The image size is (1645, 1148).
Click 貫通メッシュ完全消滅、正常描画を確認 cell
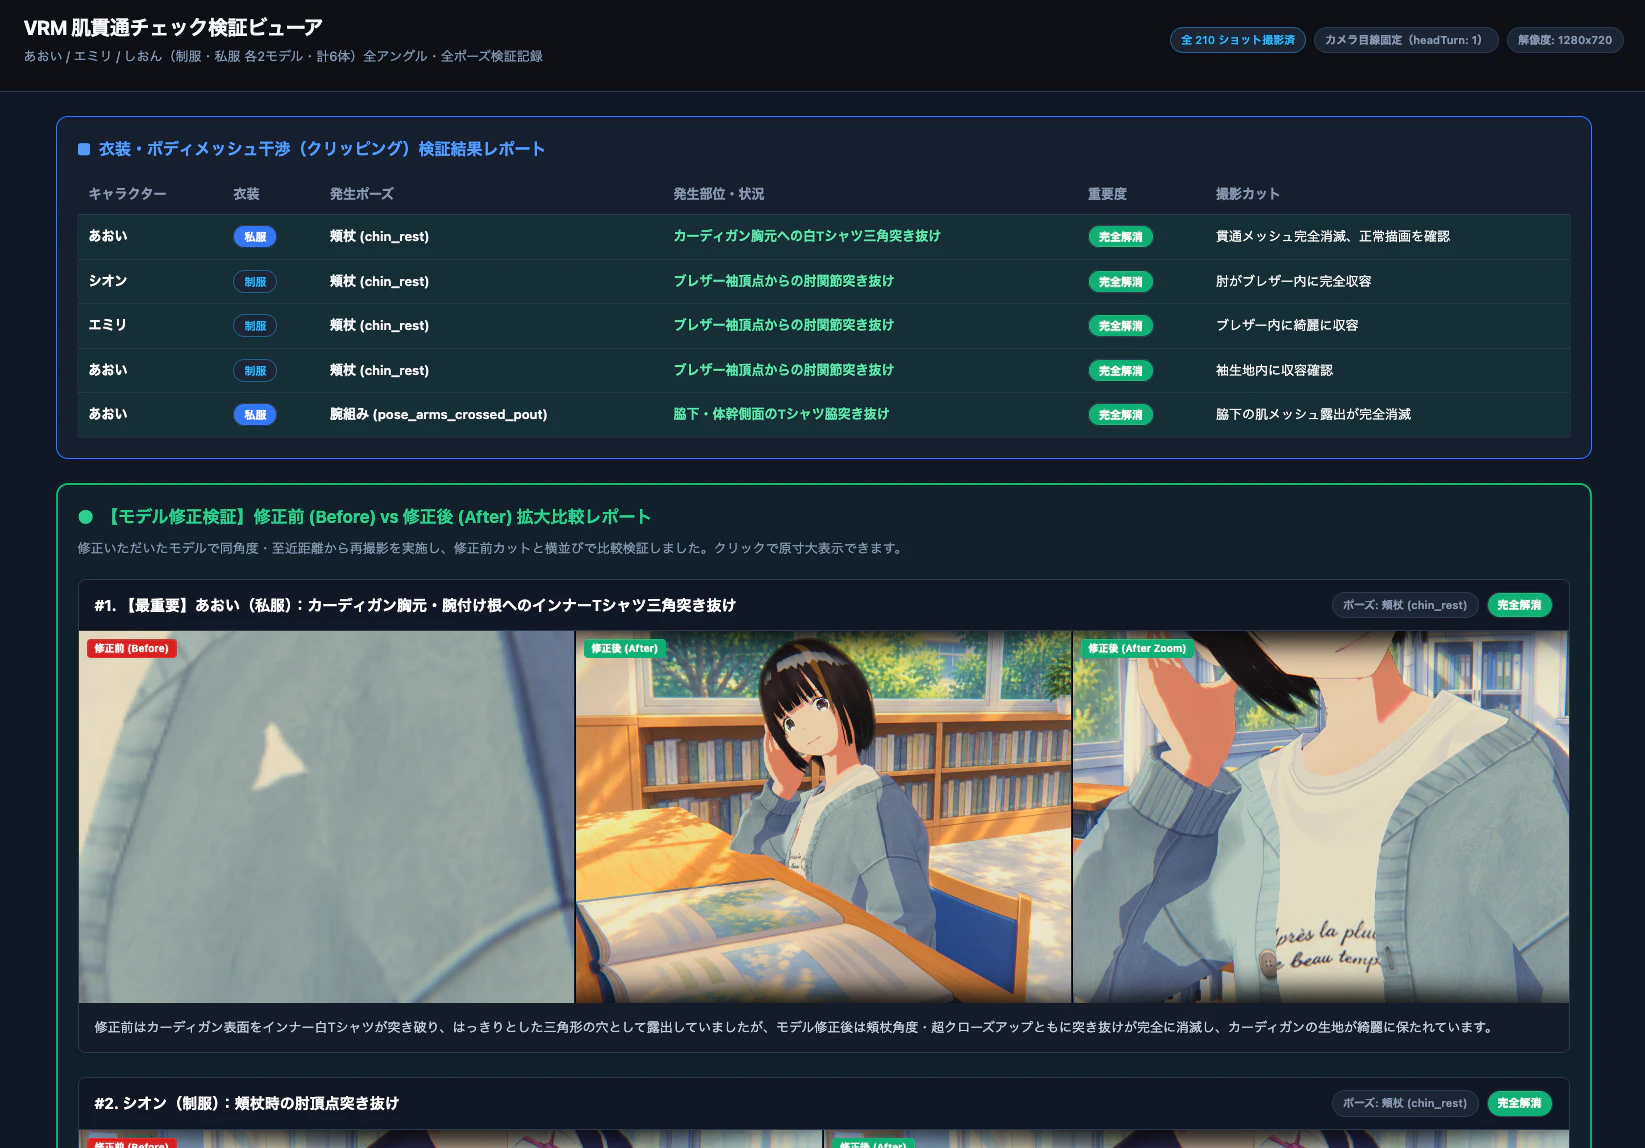[x=1332, y=236]
